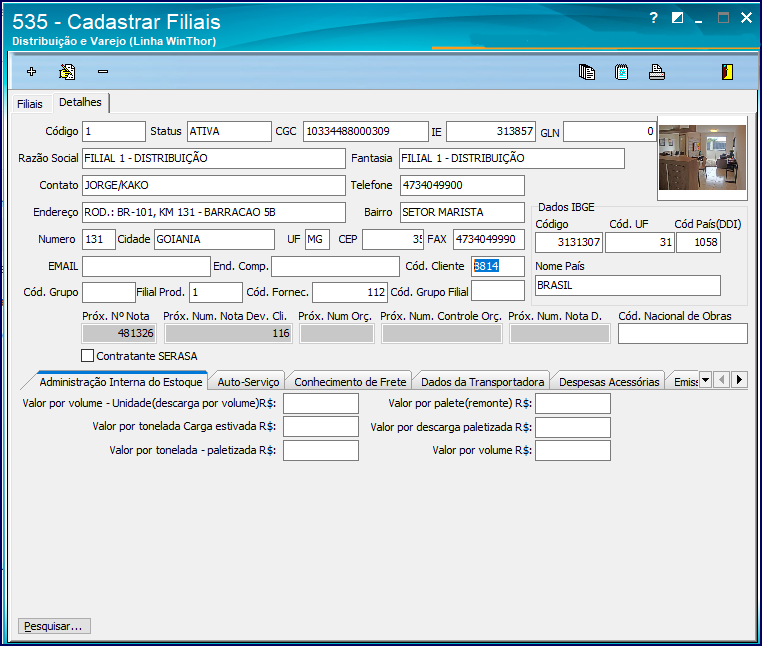
Task: Select the Dados da Transportadora tab
Action: pyautogui.click(x=482, y=382)
